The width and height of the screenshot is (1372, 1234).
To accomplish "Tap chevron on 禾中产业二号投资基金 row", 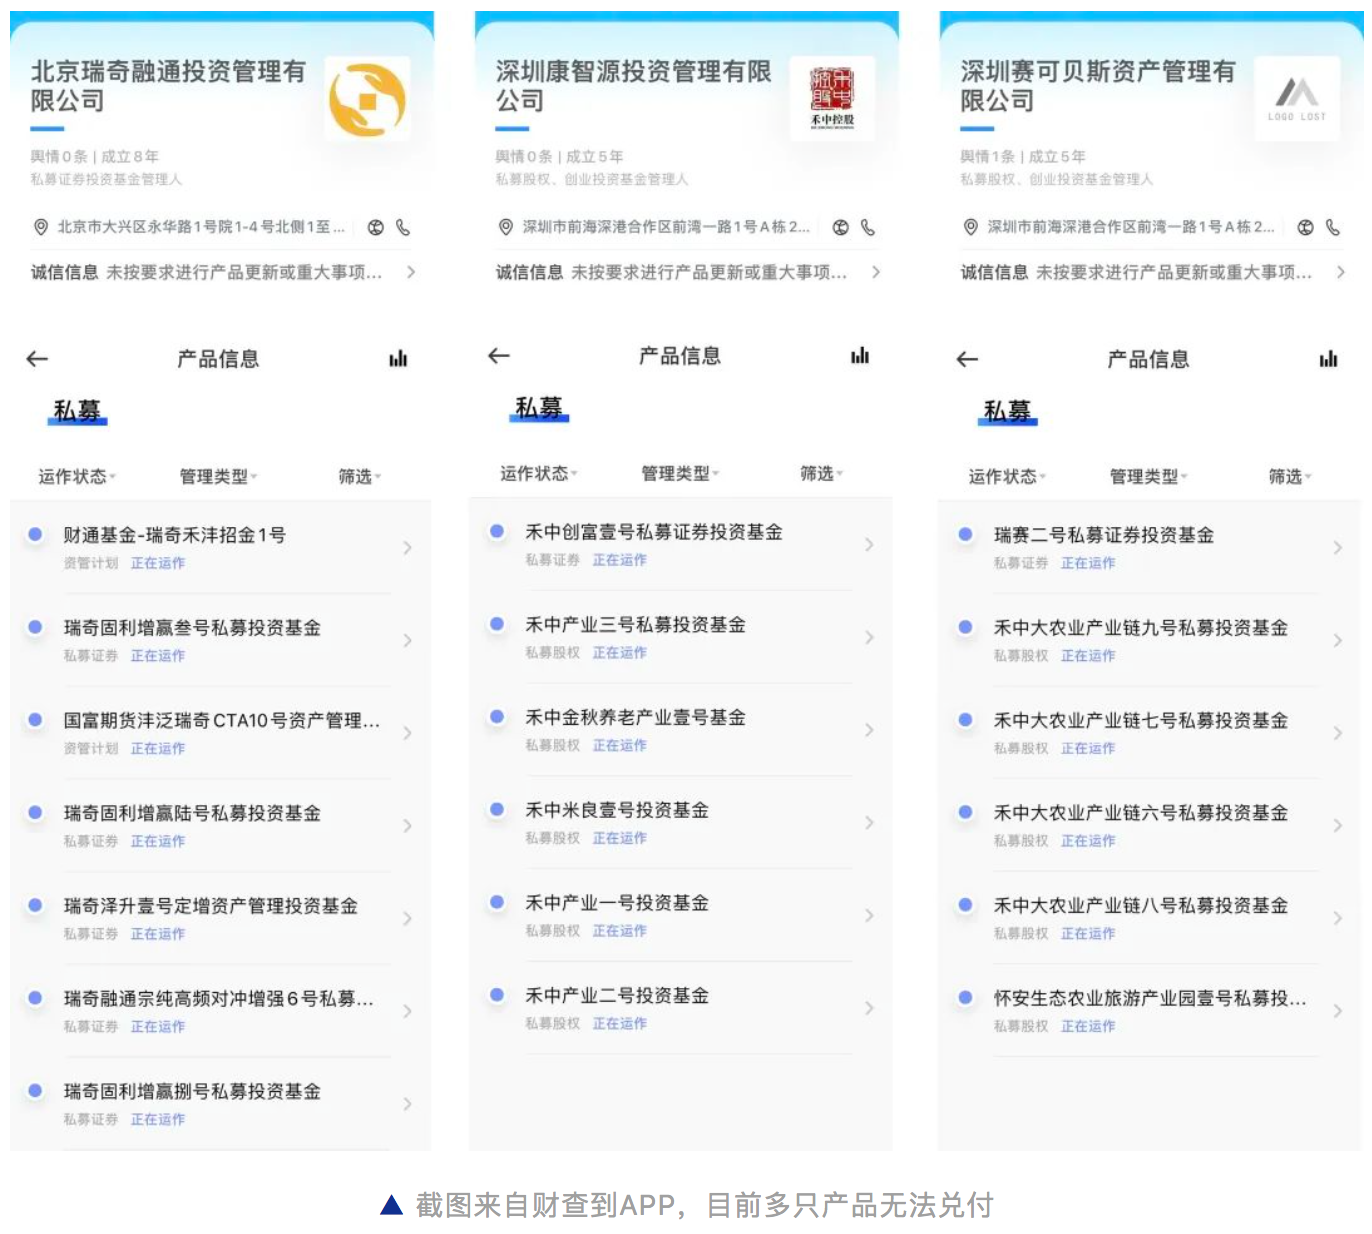I will [869, 1008].
